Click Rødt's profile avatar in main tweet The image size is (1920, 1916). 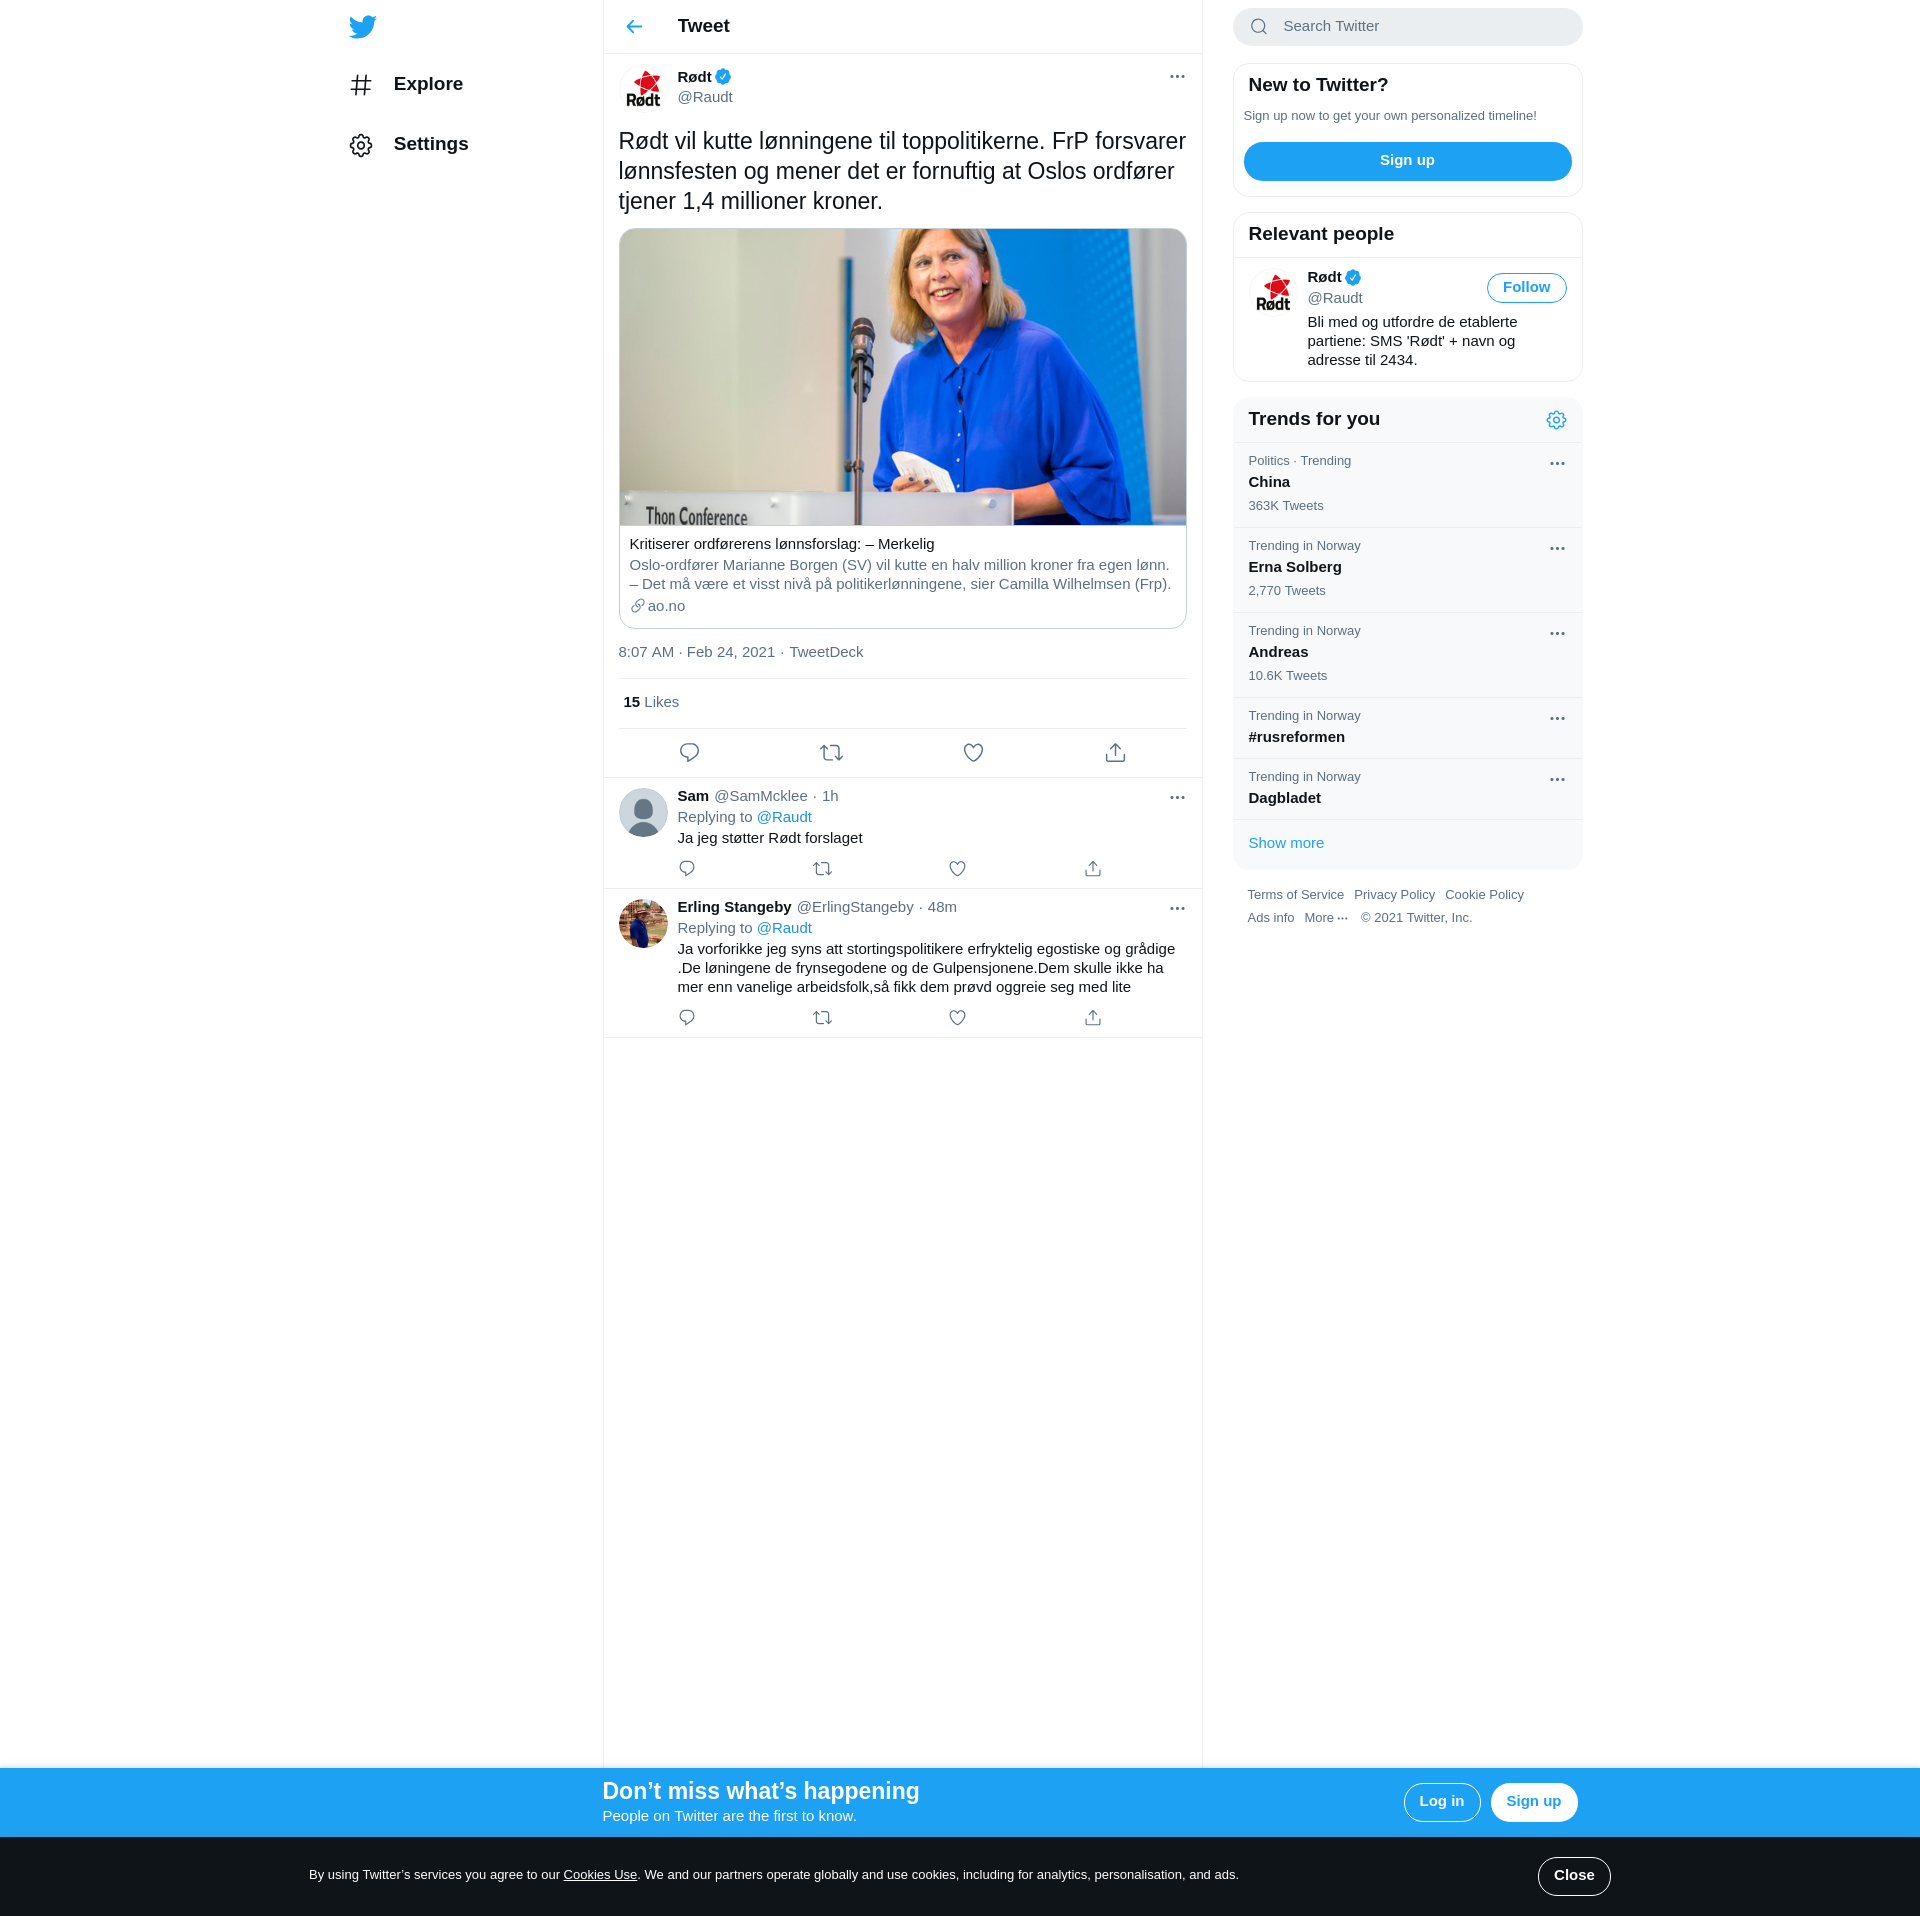[x=643, y=88]
